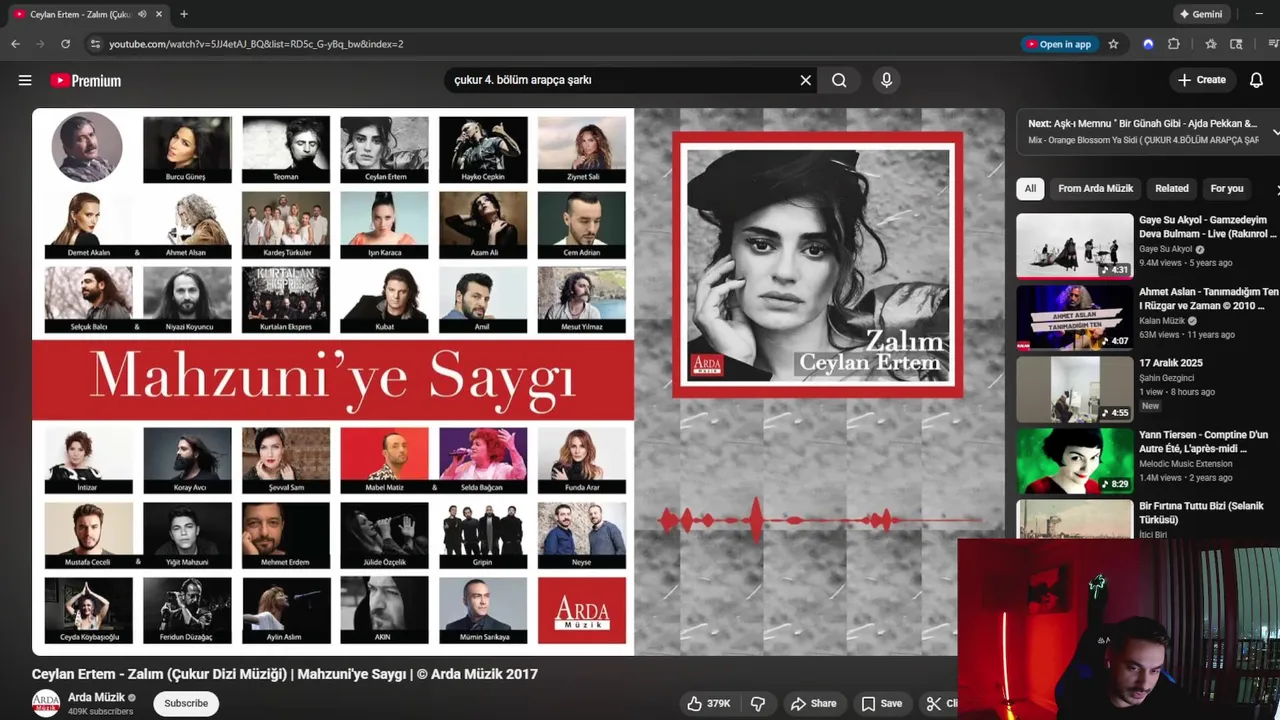Click Open in app button
This screenshot has width=1280, height=720.
[x=1060, y=44]
